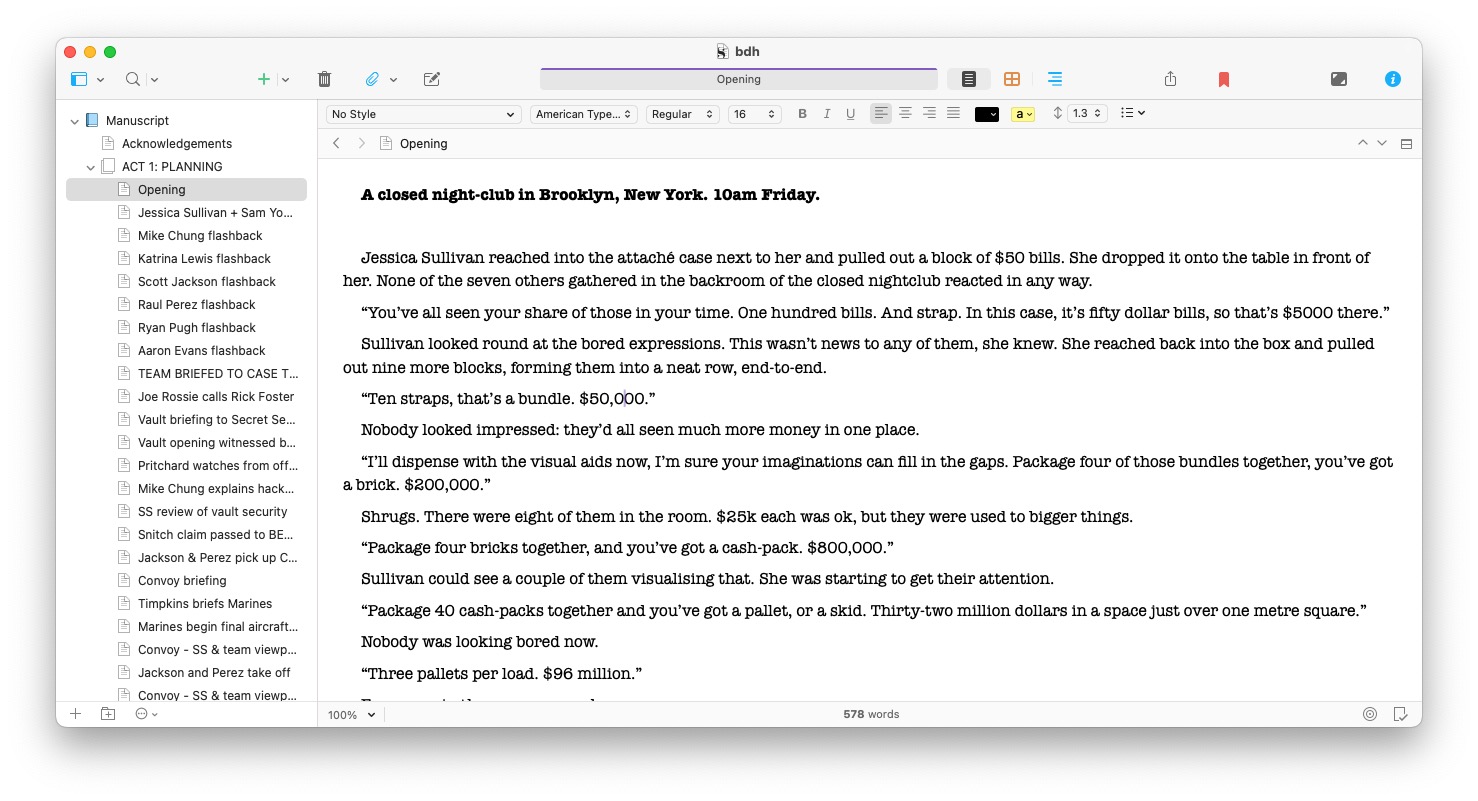Select Acknowledgements in the binder
Viewport: 1478px width, 801px height.
point(177,144)
